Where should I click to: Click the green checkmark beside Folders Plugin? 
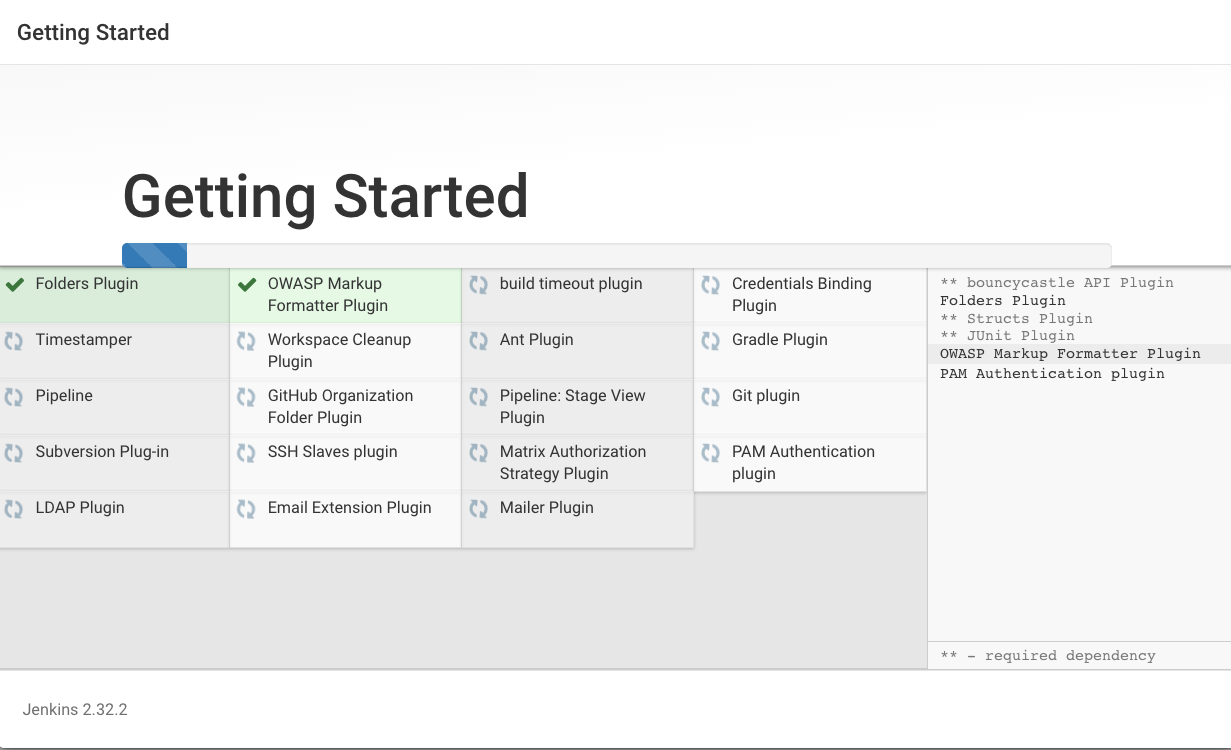click(14, 285)
